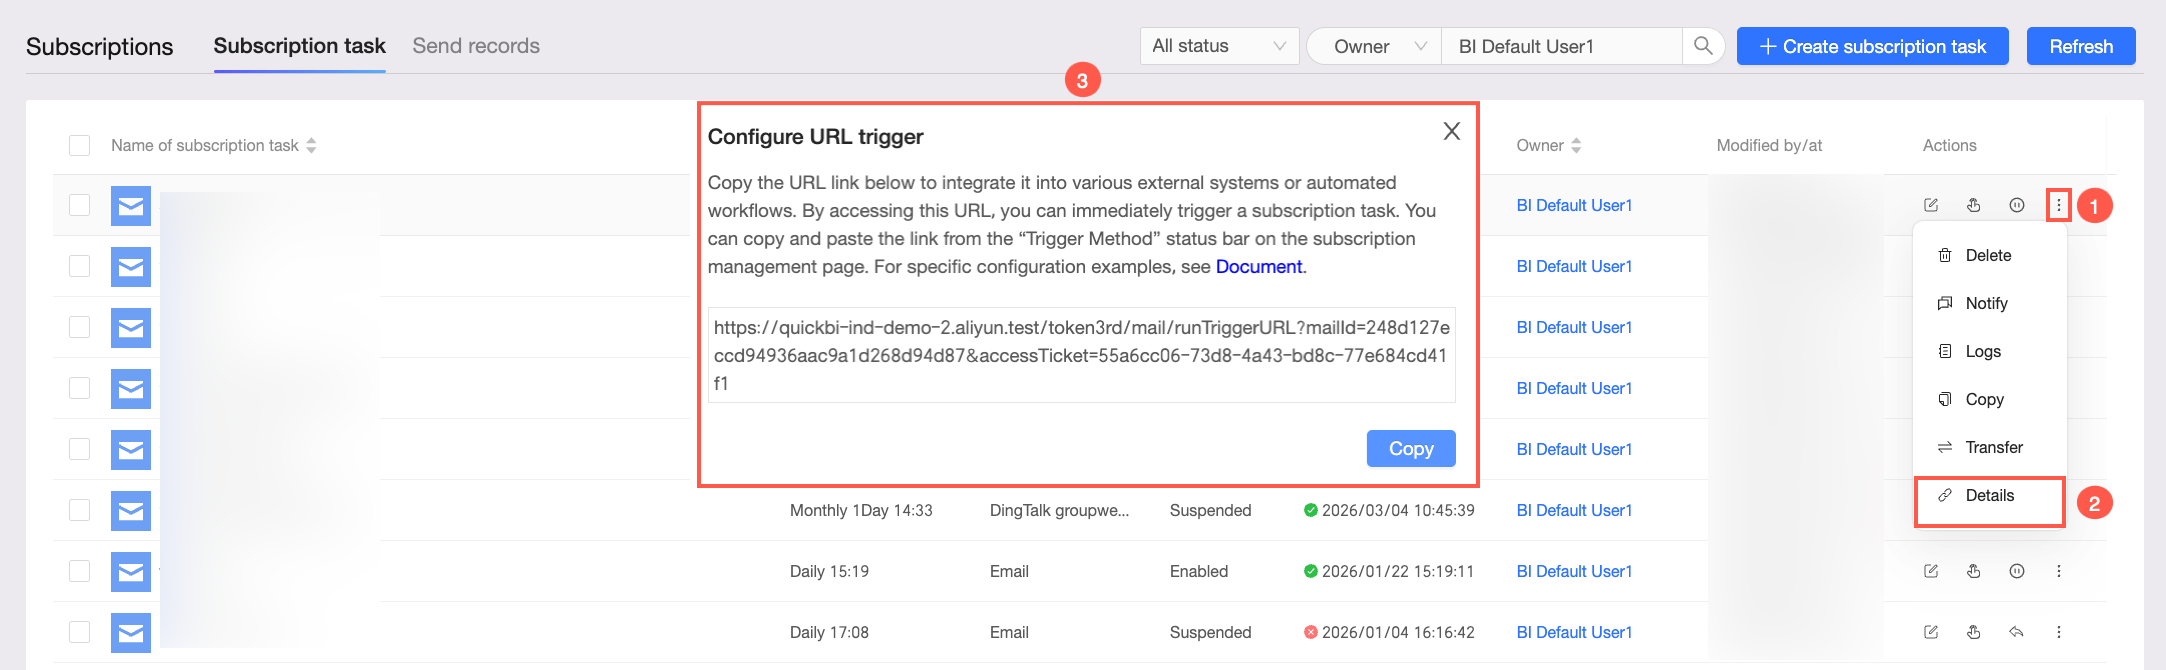This screenshot has width=2166, height=670.
Task: Check the Daily 17:08 row checkbox
Action: (x=80, y=632)
